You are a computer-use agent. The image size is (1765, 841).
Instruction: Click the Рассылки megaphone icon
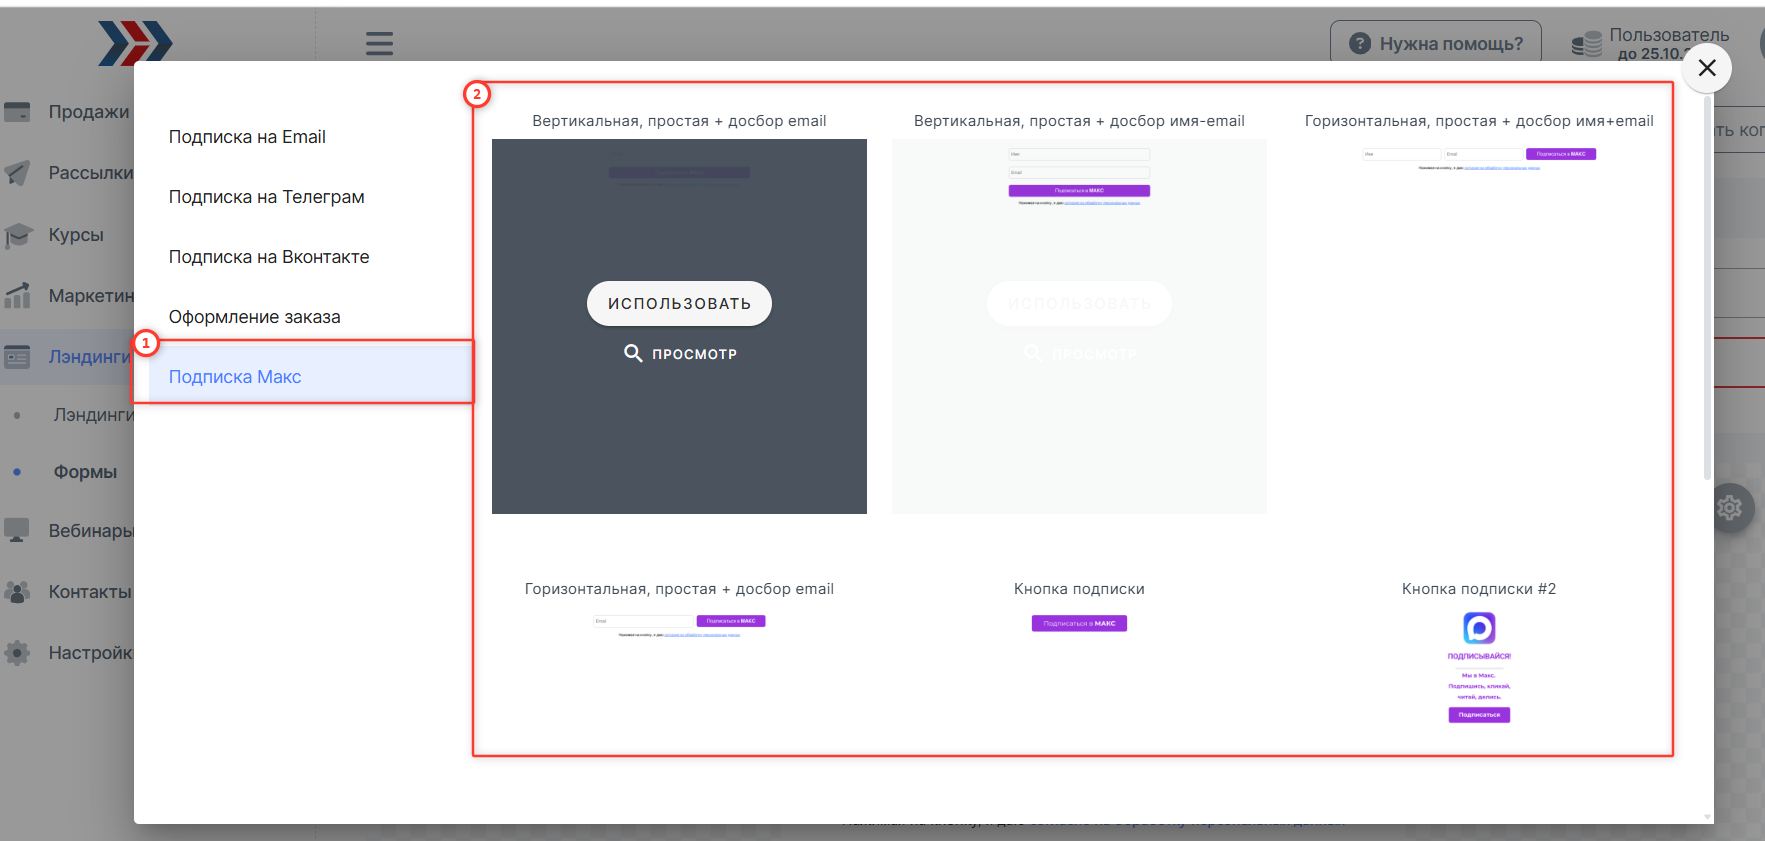(x=17, y=173)
